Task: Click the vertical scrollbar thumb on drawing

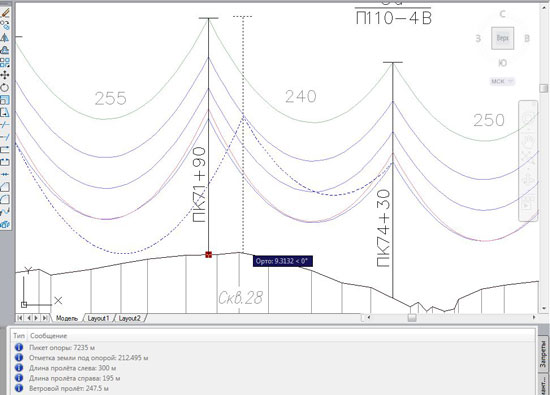Action: click(x=544, y=88)
